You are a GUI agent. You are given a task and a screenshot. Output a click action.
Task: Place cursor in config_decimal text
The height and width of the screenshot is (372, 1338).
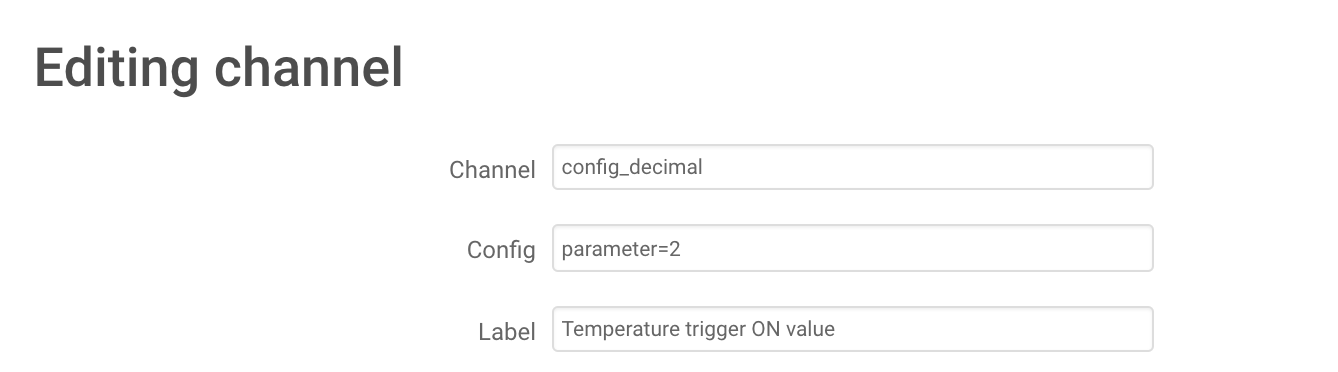click(x=632, y=167)
